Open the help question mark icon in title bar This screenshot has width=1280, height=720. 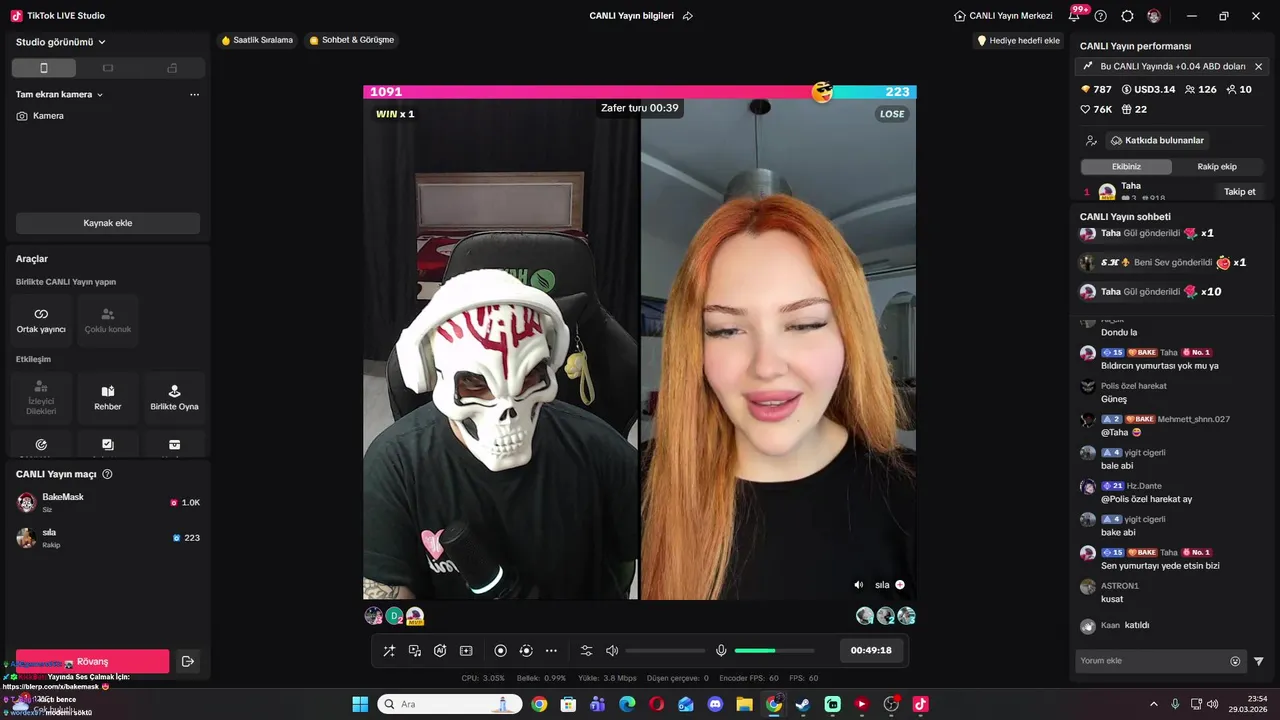(x=1101, y=16)
